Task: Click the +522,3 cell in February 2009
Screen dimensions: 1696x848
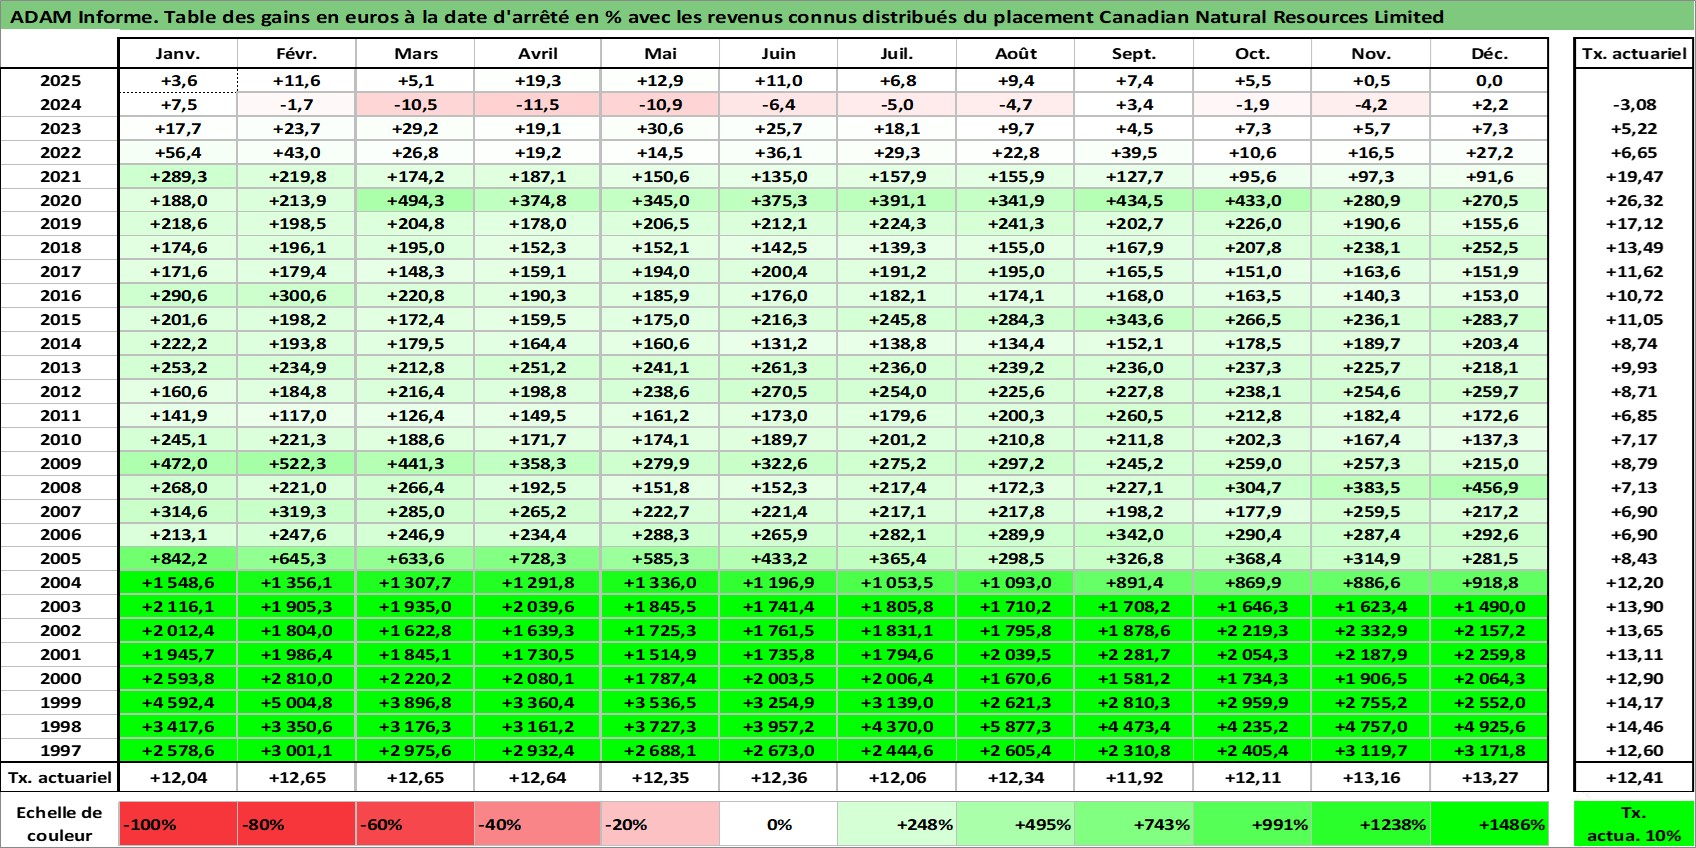Action: 297,463
